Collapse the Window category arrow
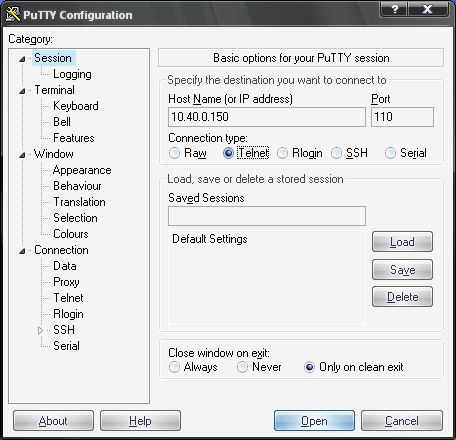This screenshot has height=440, width=456. pyautogui.click(x=22, y=155)
